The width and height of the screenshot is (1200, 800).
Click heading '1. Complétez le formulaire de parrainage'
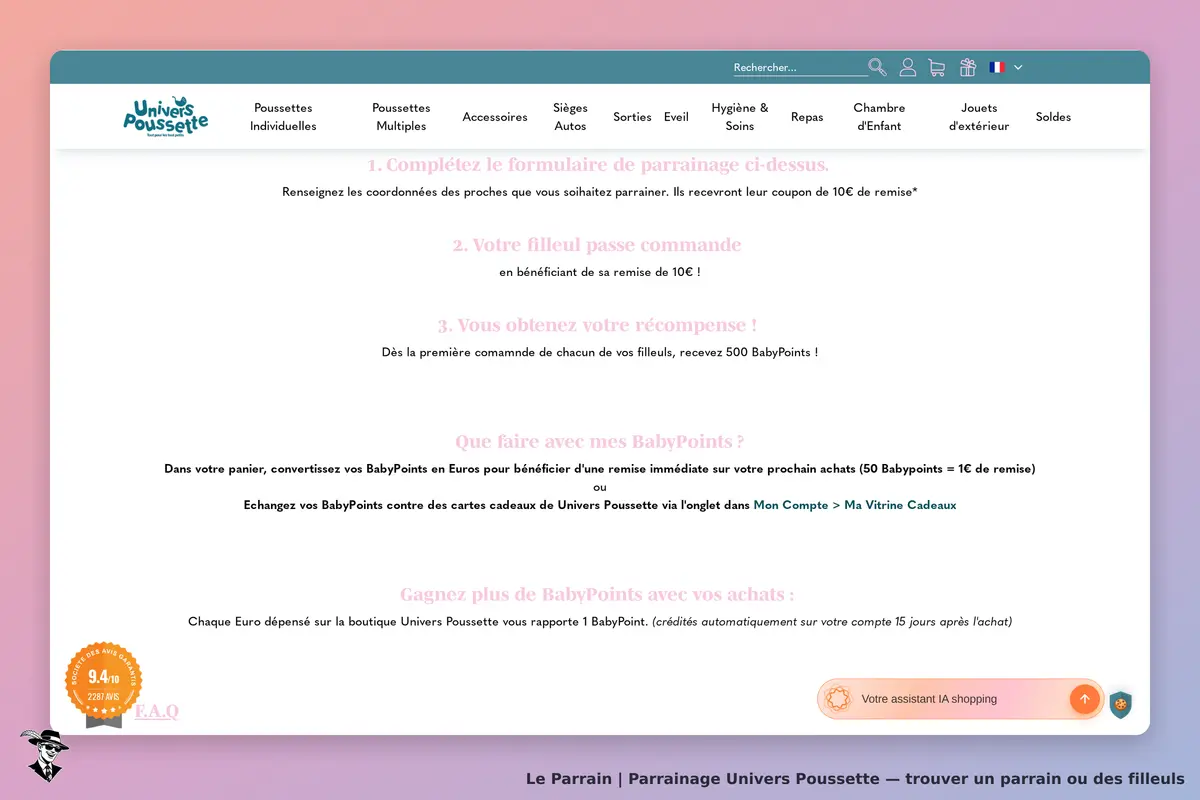598,165
